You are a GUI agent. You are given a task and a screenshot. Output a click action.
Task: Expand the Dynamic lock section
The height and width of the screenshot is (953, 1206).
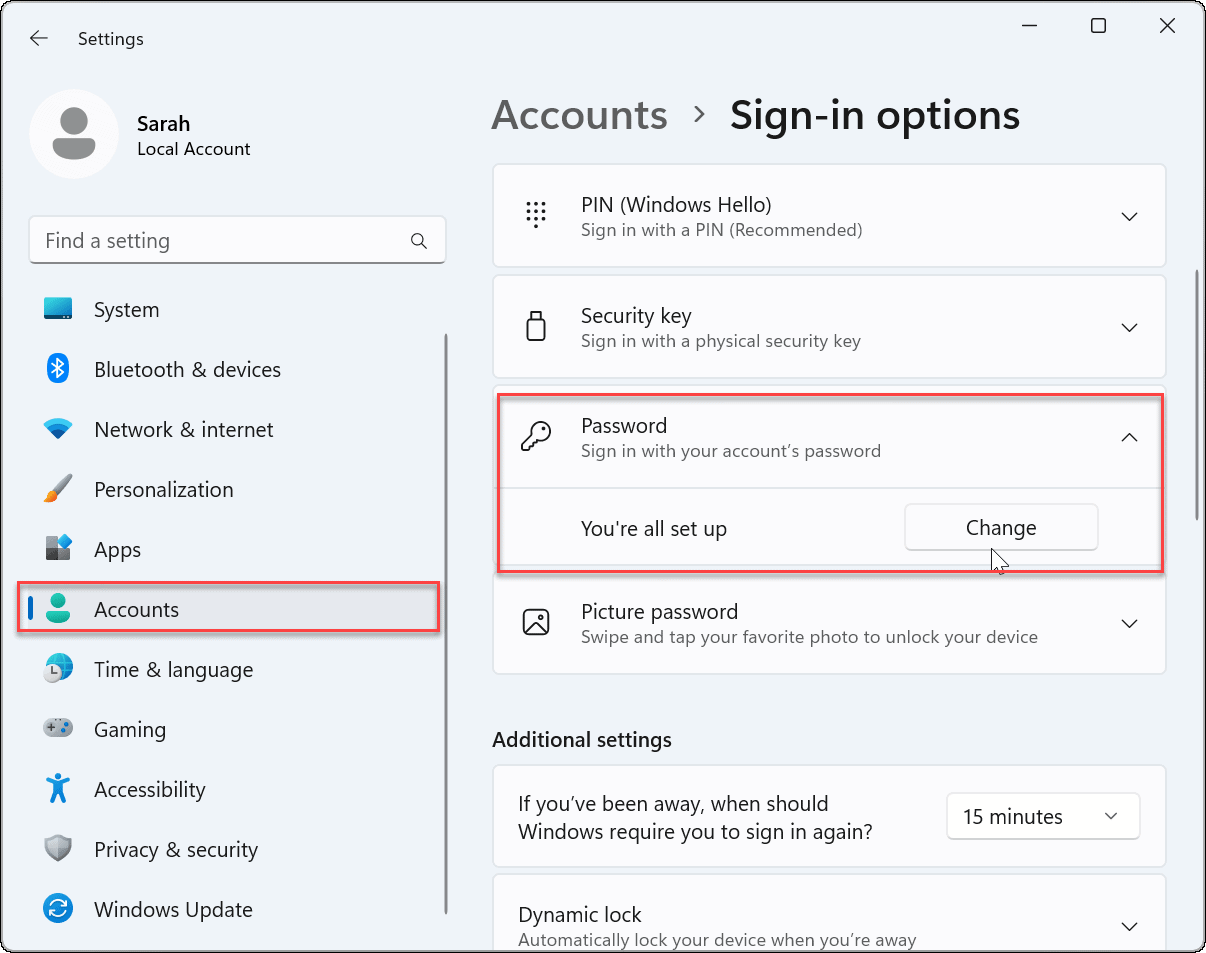[1129, 926]
